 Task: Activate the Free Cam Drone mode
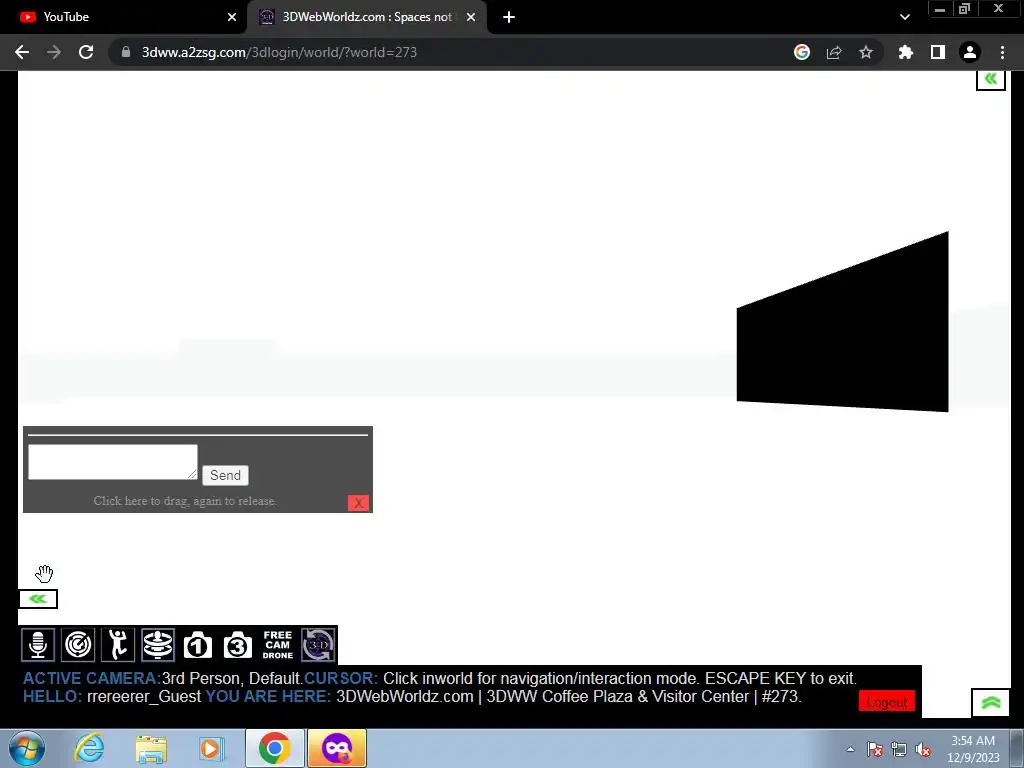278,645
